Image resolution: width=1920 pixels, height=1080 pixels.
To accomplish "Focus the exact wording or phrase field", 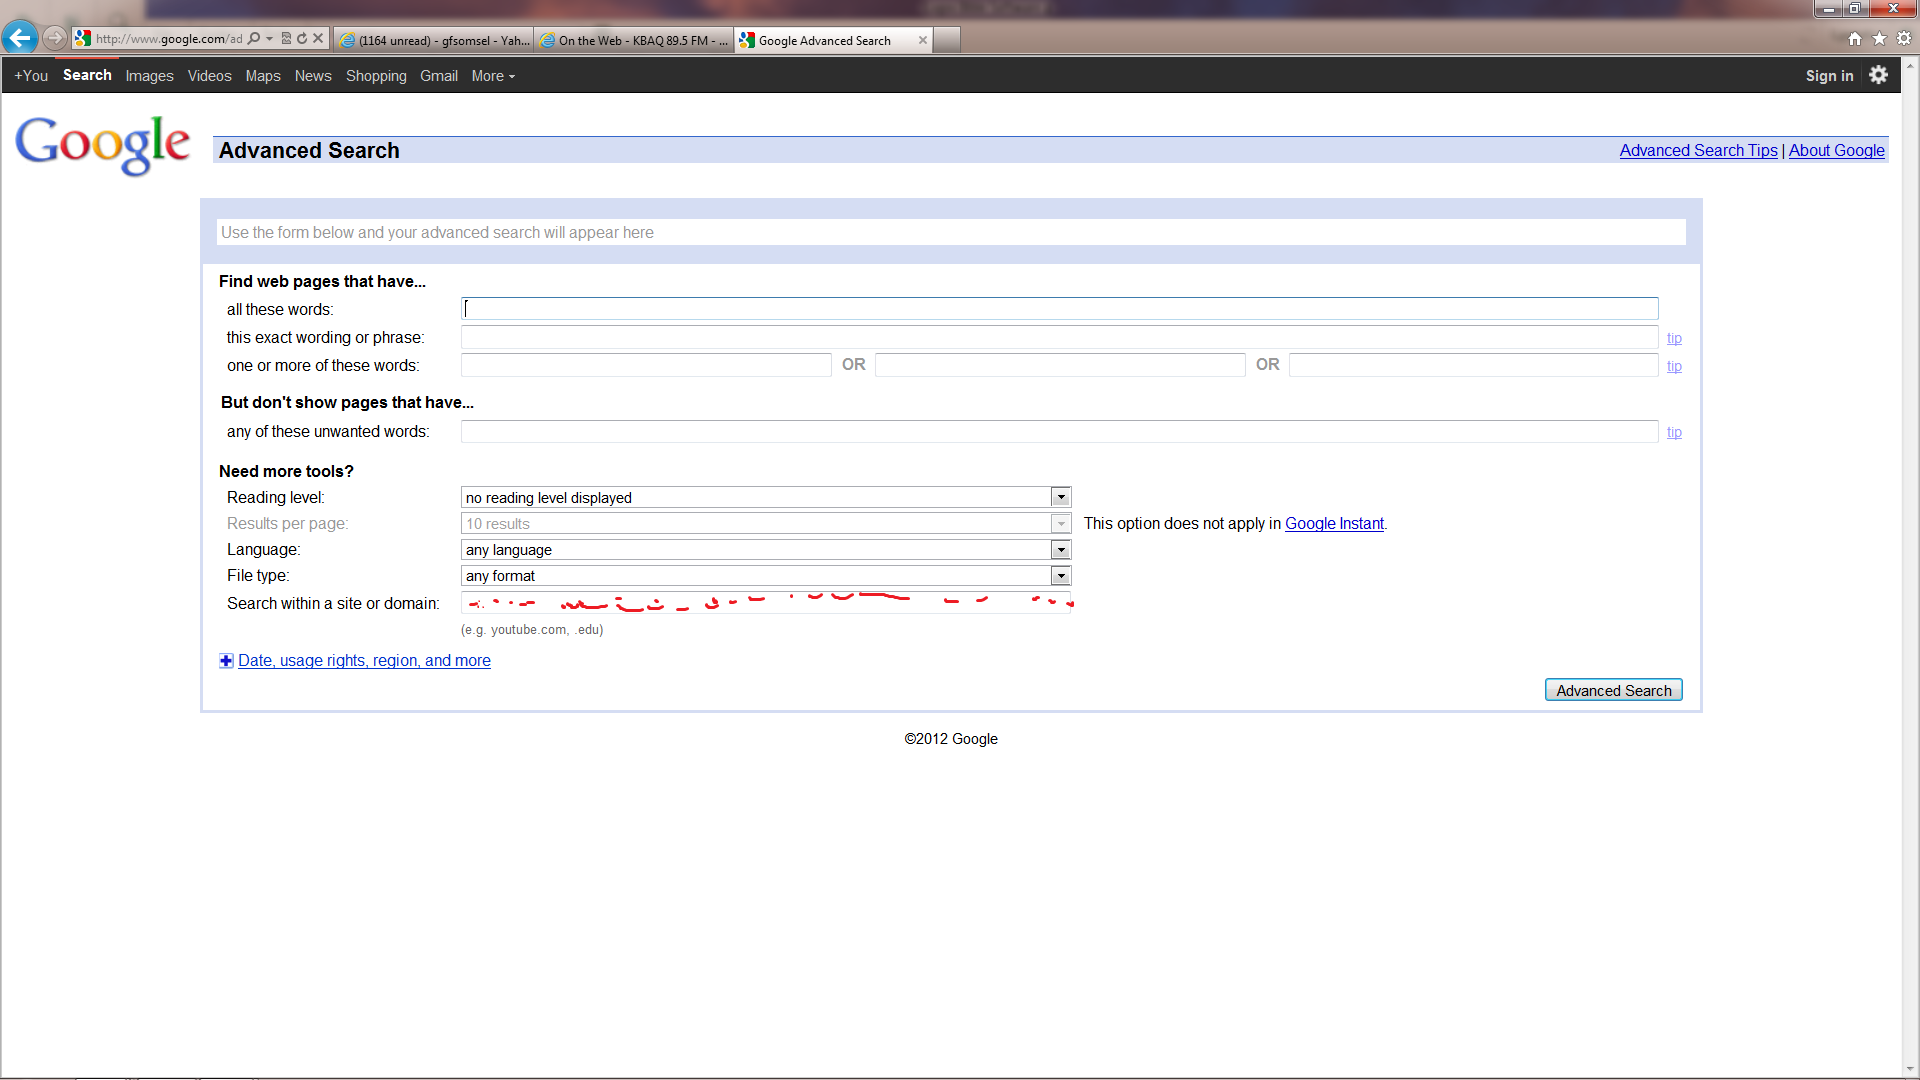I will tap(1059, 337).
